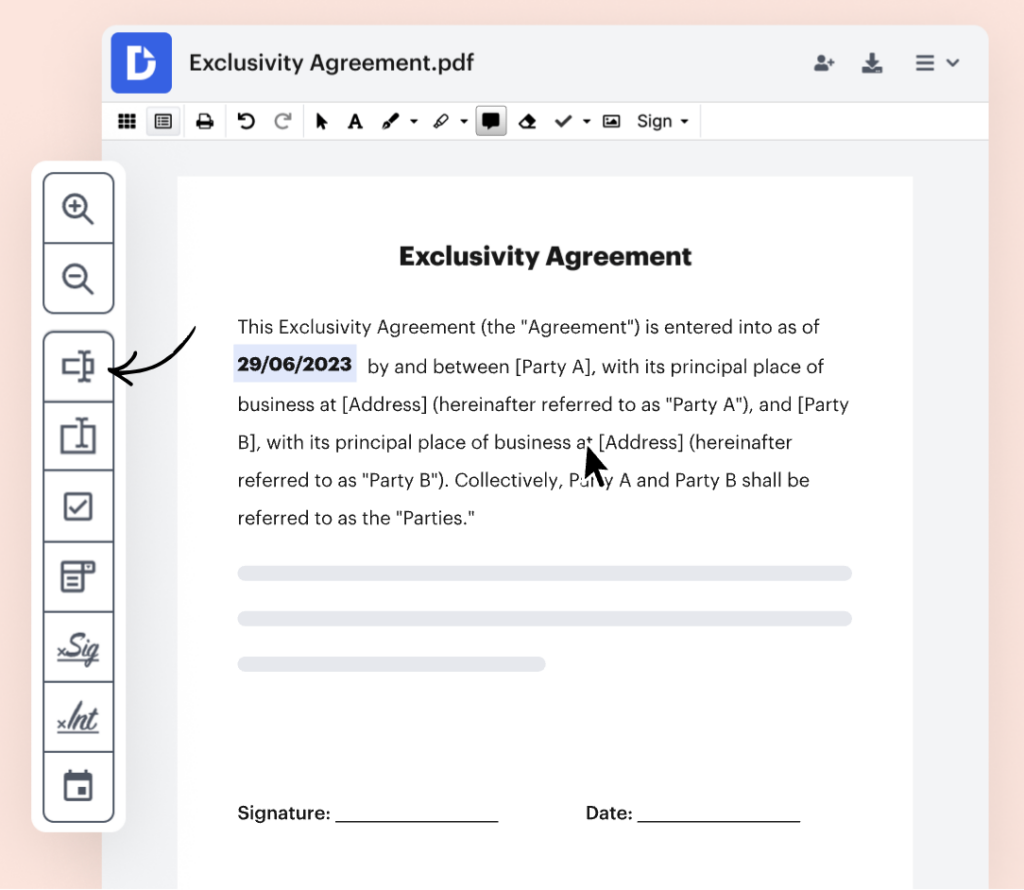Open the Sign dropdown menu

pos(663,121)
